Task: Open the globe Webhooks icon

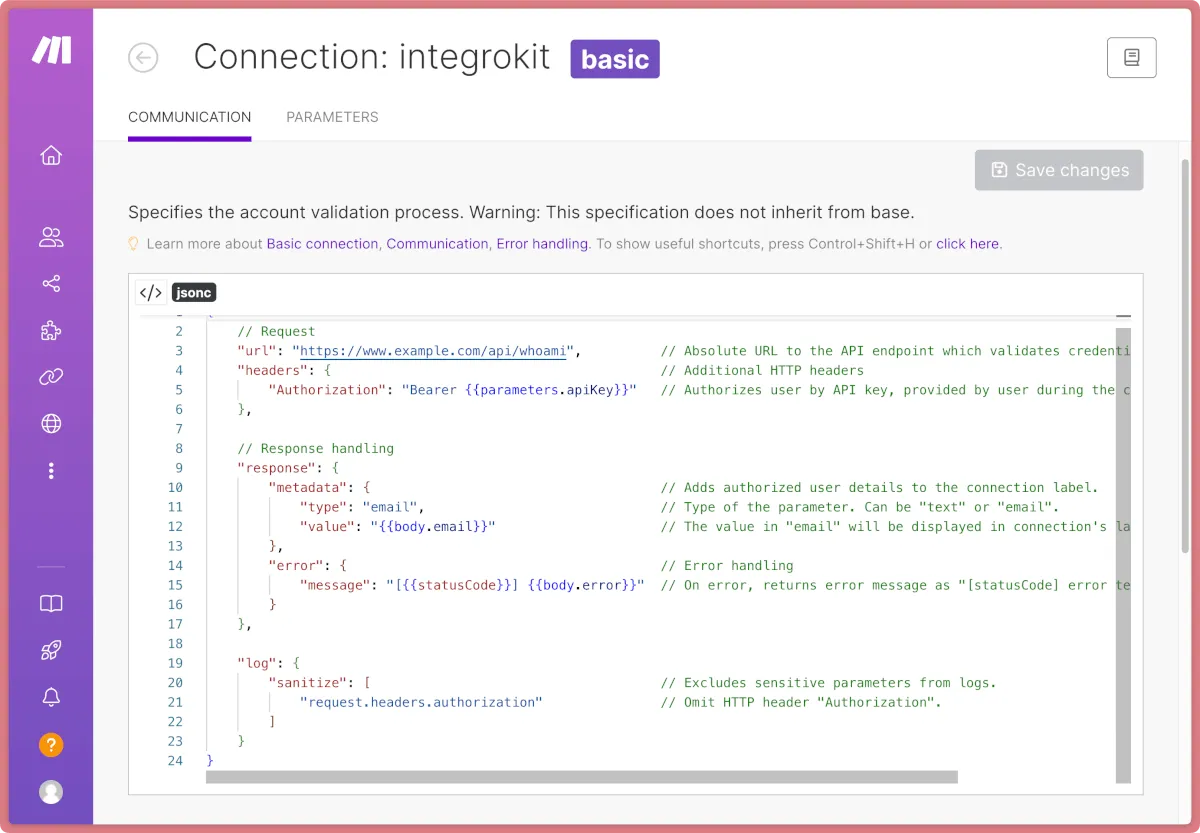Action: (x=51, y=424)
